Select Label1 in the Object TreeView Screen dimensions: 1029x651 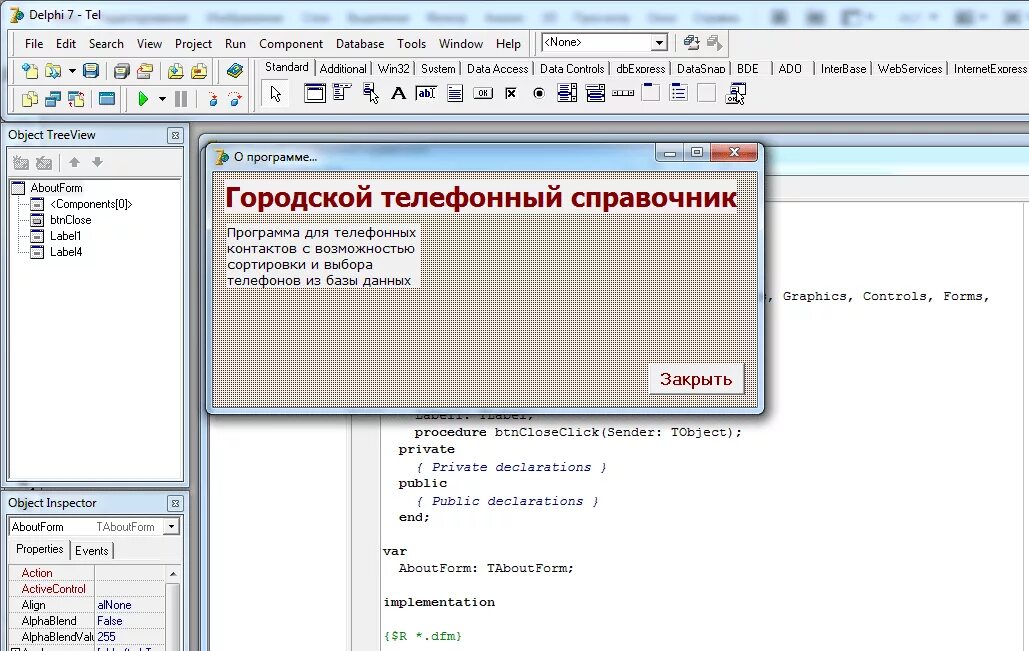coord(66,236)
